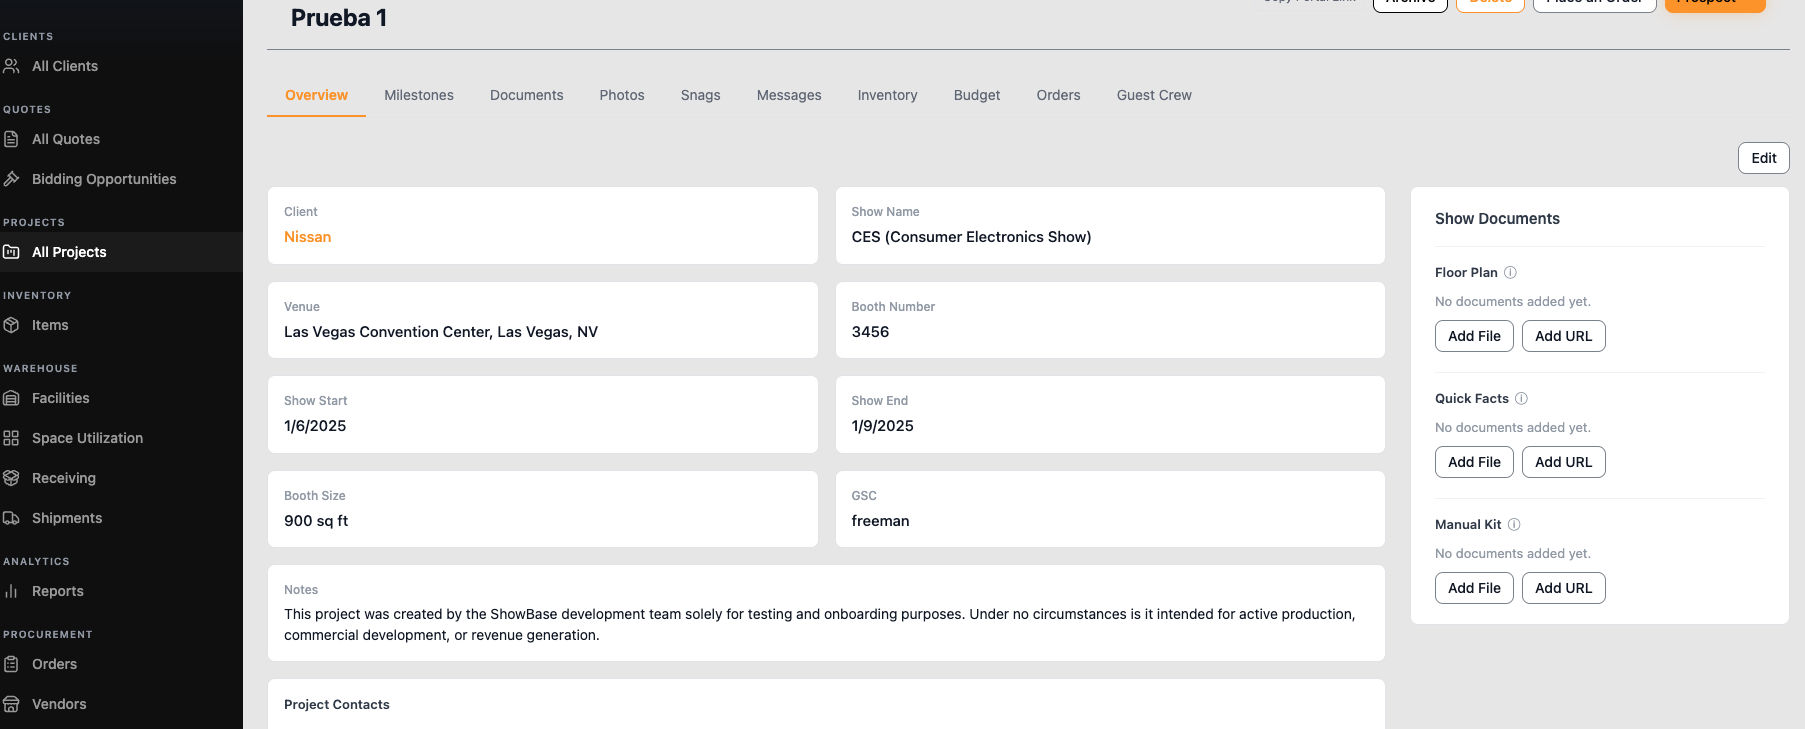Click venue 'Las Vegas Convention Center, Las Vegas, NV'

coord(441,332)
